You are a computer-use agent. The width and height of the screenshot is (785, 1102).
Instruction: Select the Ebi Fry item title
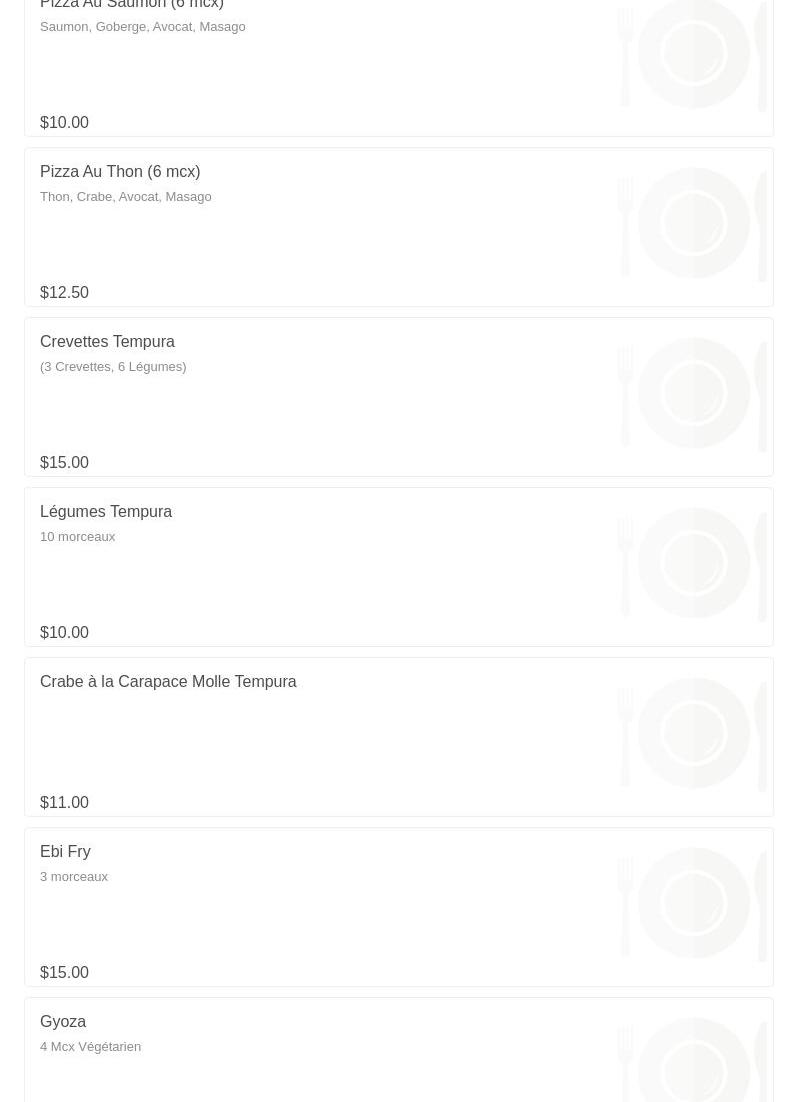pos(65,852)
